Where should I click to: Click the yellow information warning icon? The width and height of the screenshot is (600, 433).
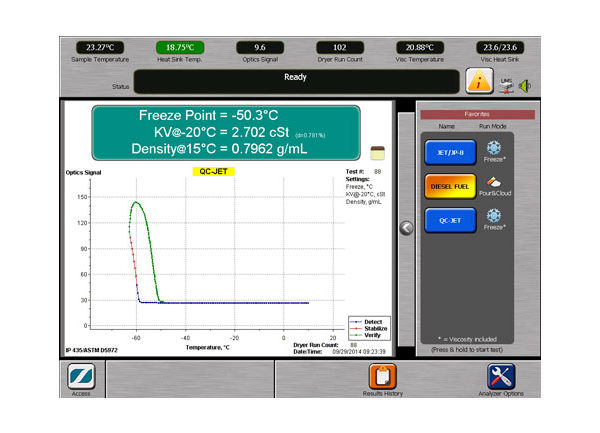479,81
